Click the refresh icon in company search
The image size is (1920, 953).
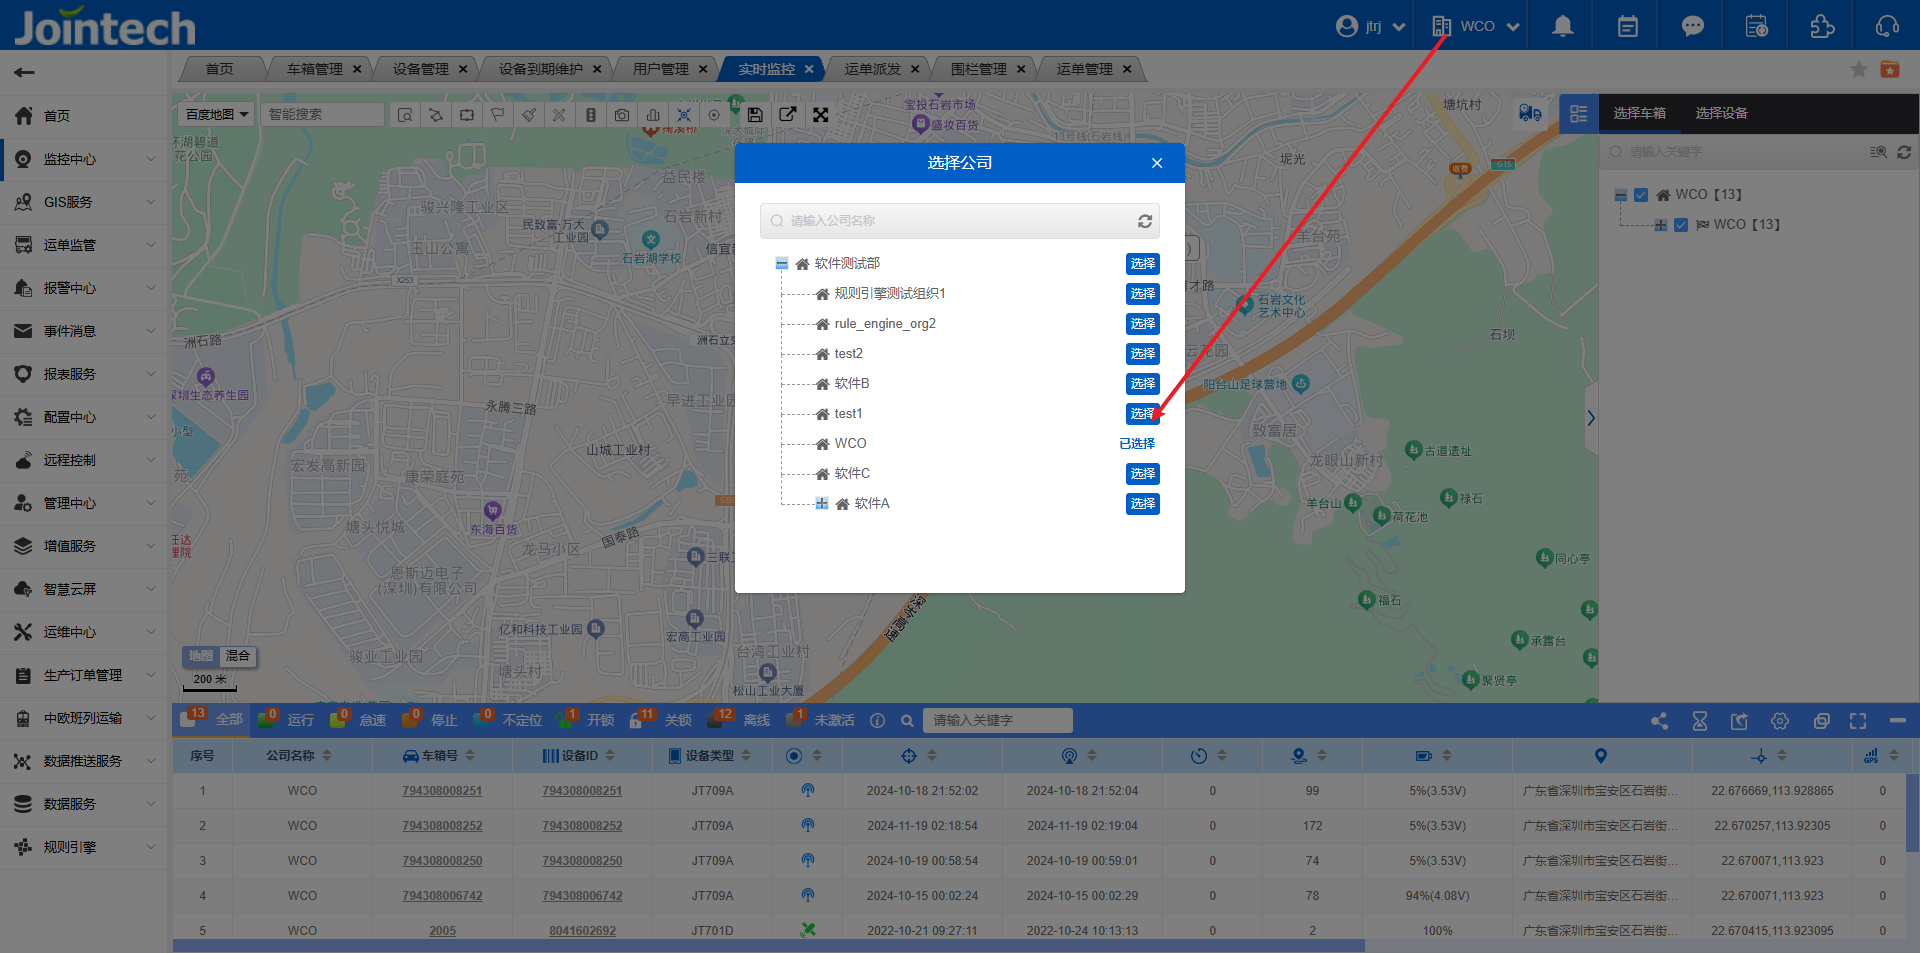click(1145, 221)
